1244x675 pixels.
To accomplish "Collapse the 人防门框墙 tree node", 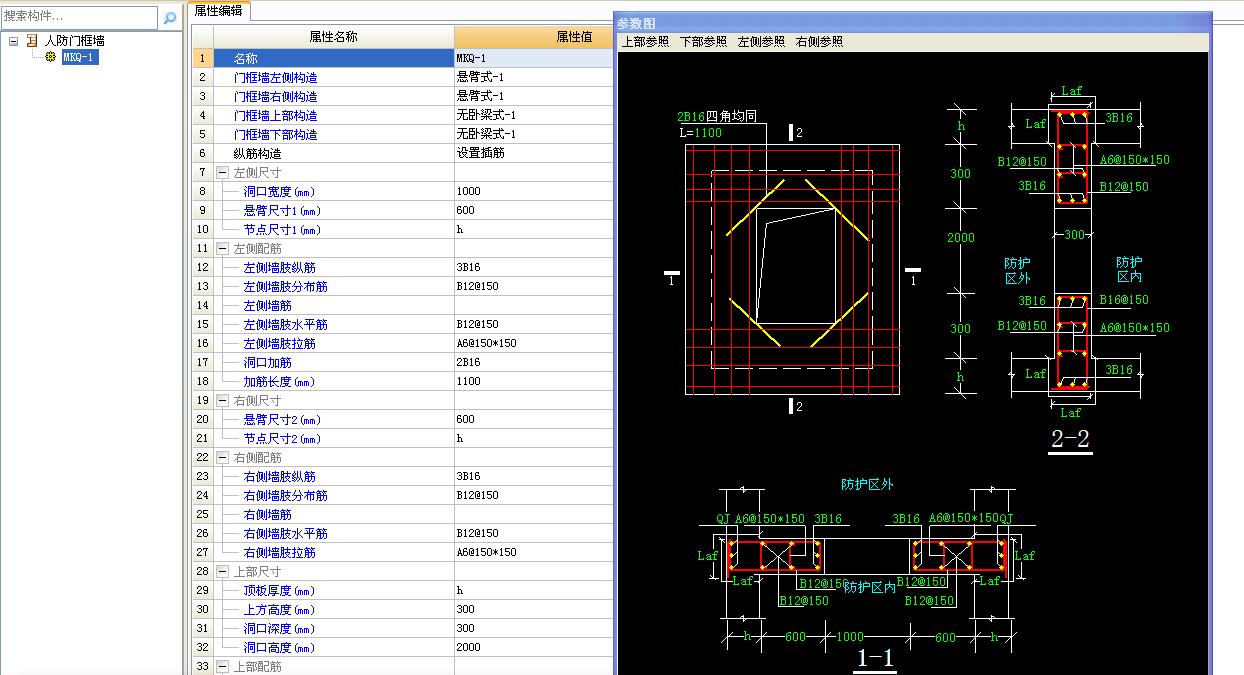I will click(x=14, y=41).
